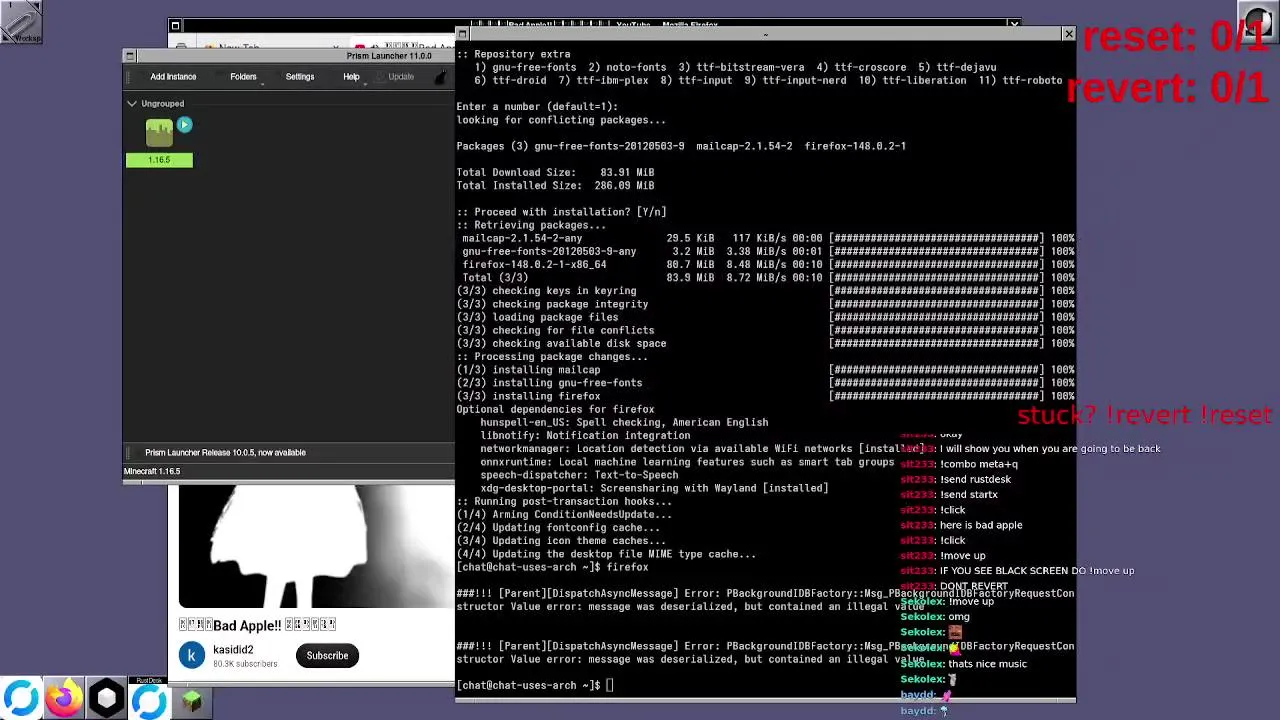This screenshot has height=720, width=1280.
Task: Click '(4/4) Updating the desktop file MIME type cache' line
Action: 606,554
